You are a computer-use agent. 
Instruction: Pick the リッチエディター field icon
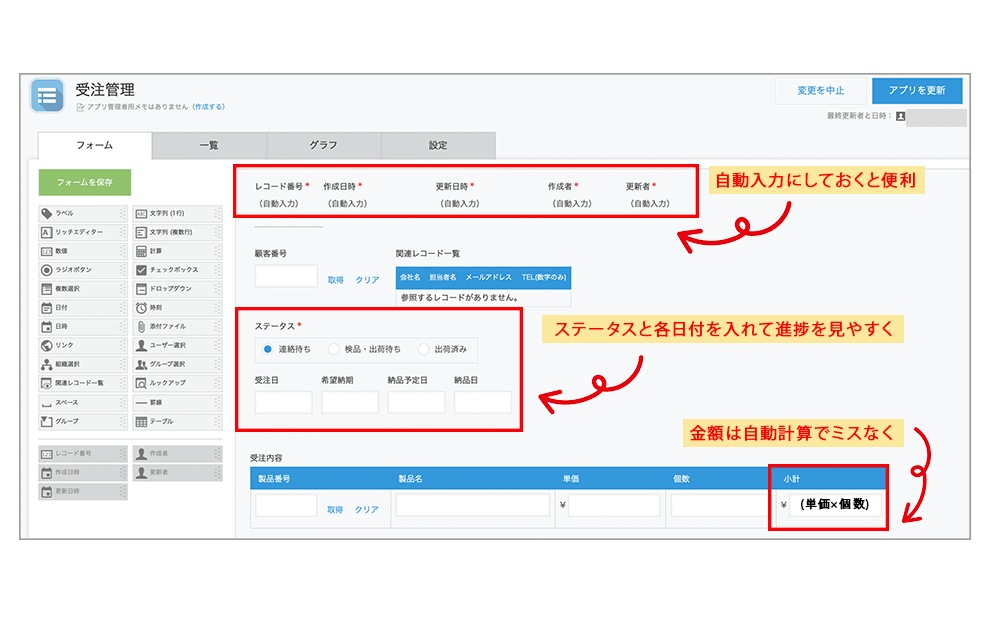[46, 232]
